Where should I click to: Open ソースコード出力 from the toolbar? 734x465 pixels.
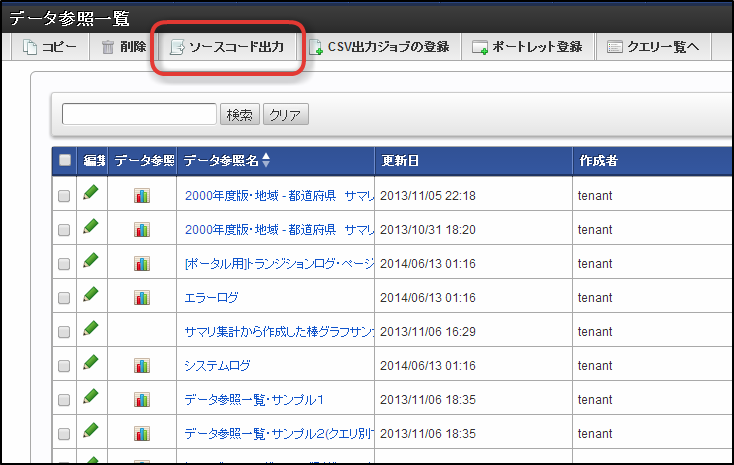(x=227, y=47)
